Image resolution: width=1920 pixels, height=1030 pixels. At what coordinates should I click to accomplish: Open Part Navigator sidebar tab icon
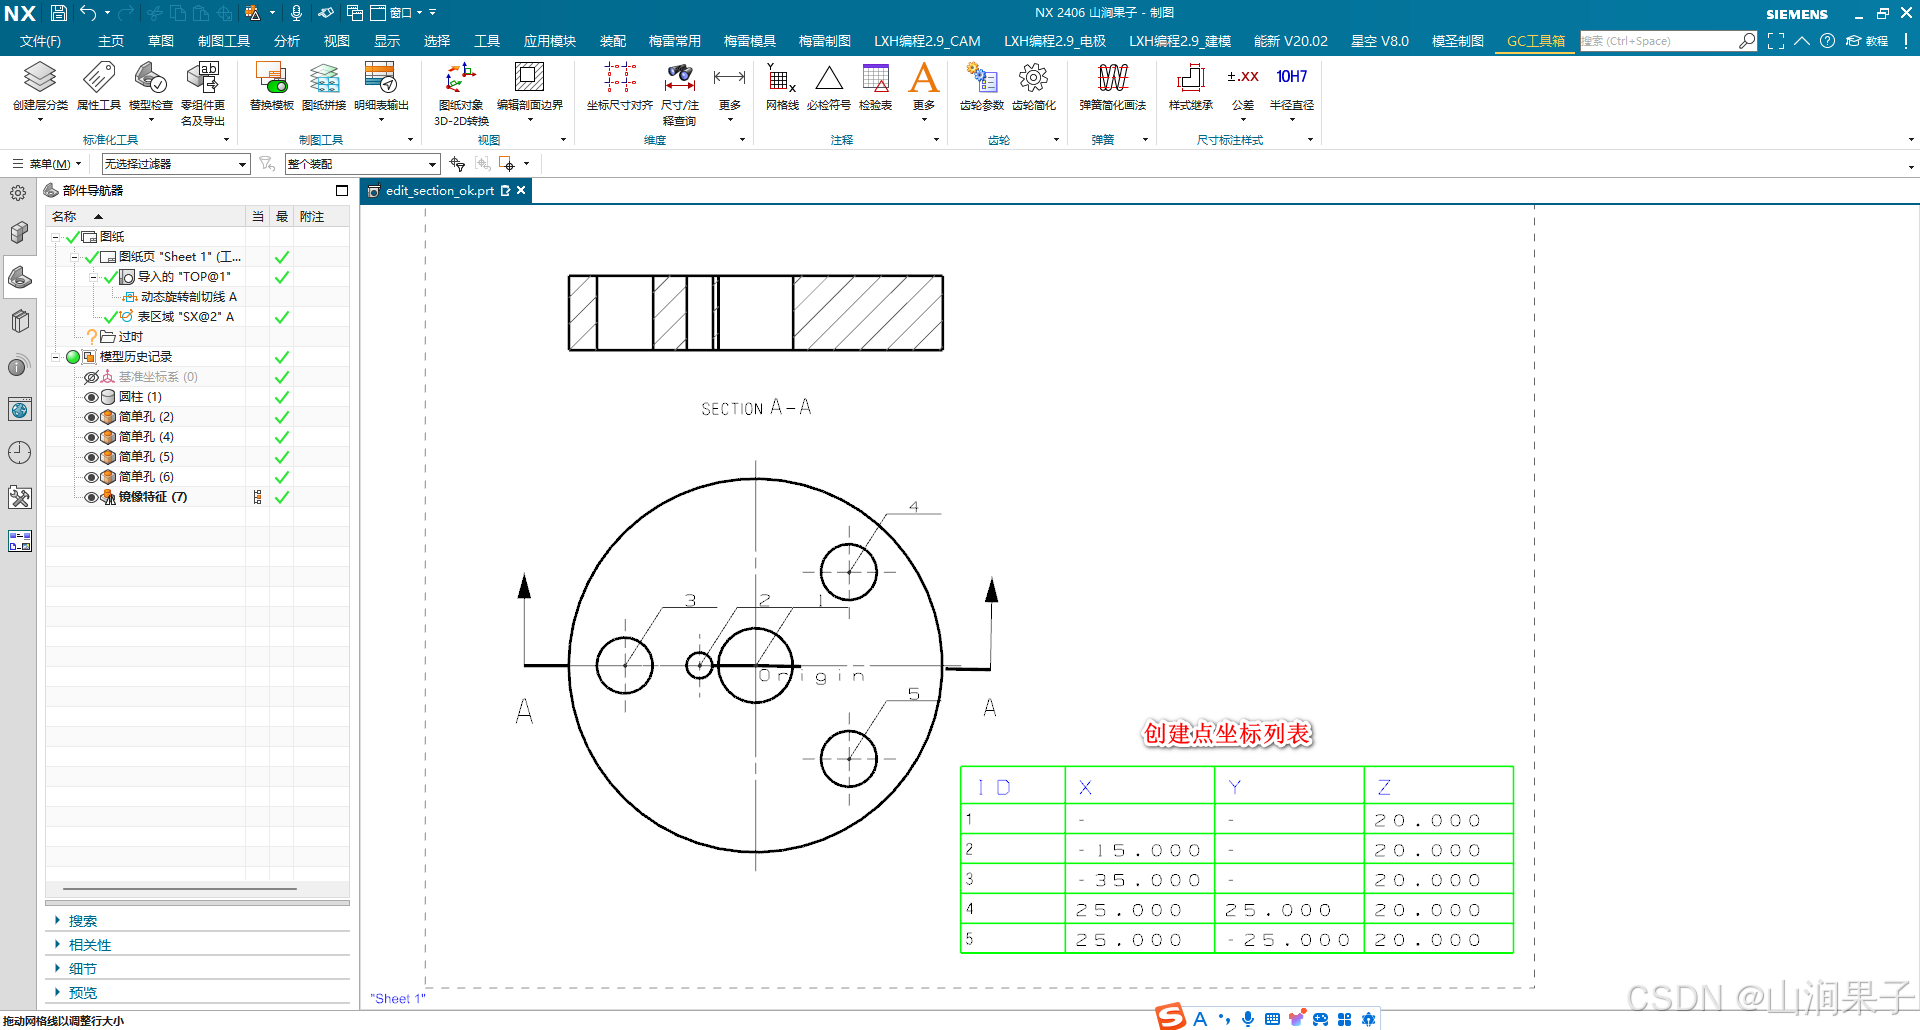[19, 277]
